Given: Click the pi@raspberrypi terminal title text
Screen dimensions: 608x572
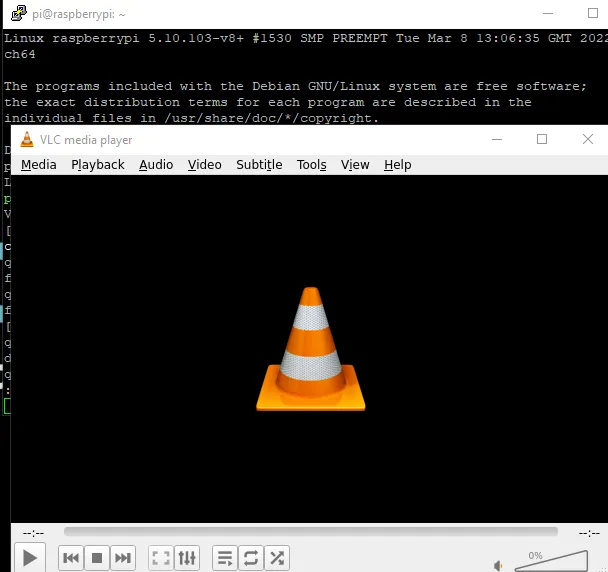Looking at the screenshot, I should (x=79, y=14).
